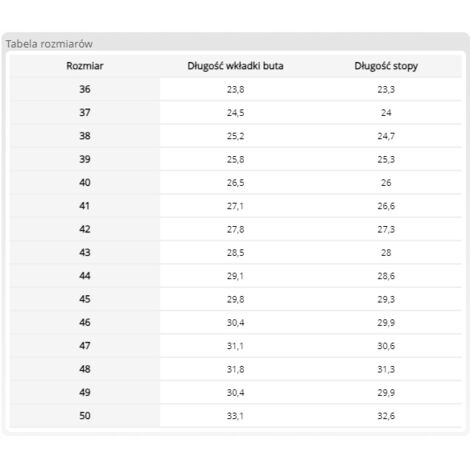Click the Tabela rozmiarów title

[49, 44]
